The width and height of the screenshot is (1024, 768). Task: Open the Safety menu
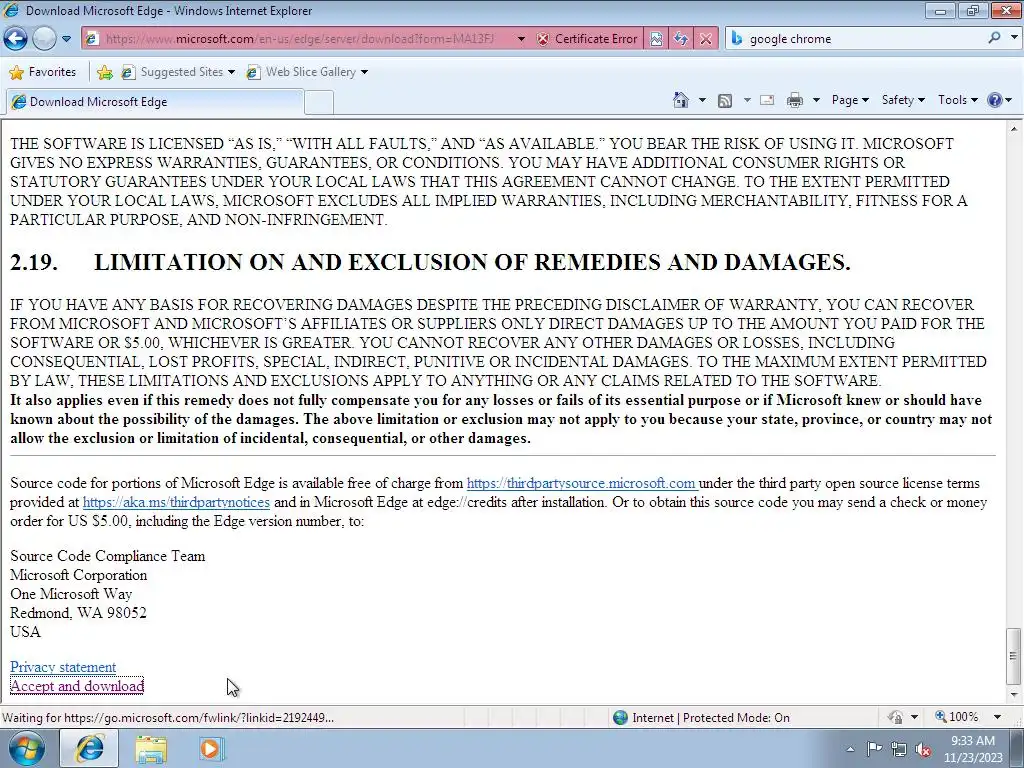click(x=903, y=100)
